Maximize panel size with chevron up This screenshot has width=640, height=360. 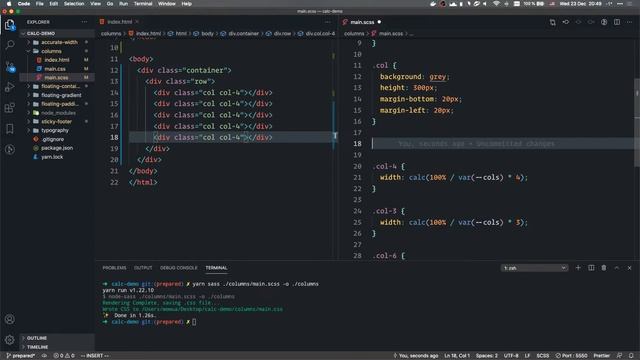[617, 268]
